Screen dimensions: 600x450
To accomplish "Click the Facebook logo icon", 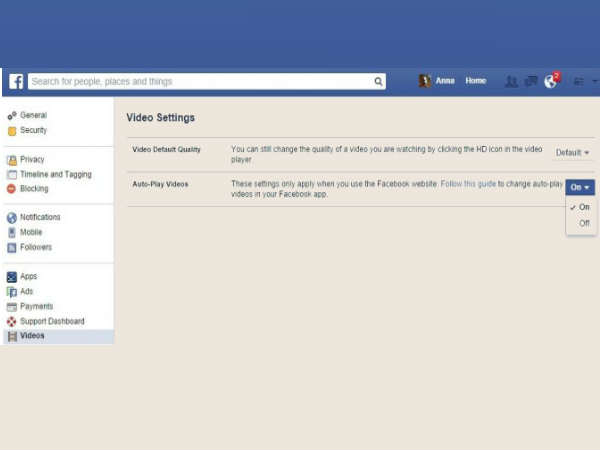I will pos(16,82).
